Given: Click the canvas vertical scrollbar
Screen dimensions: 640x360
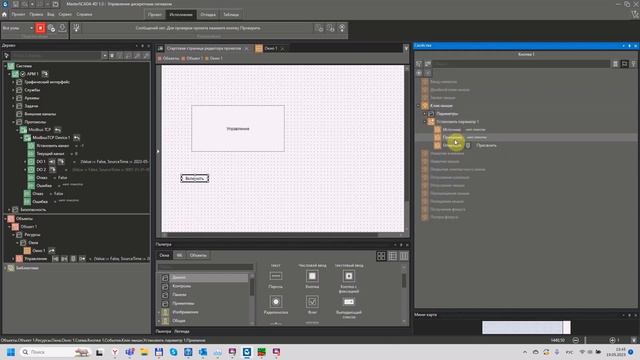Looking at the screenshot, I should (407, 149).
